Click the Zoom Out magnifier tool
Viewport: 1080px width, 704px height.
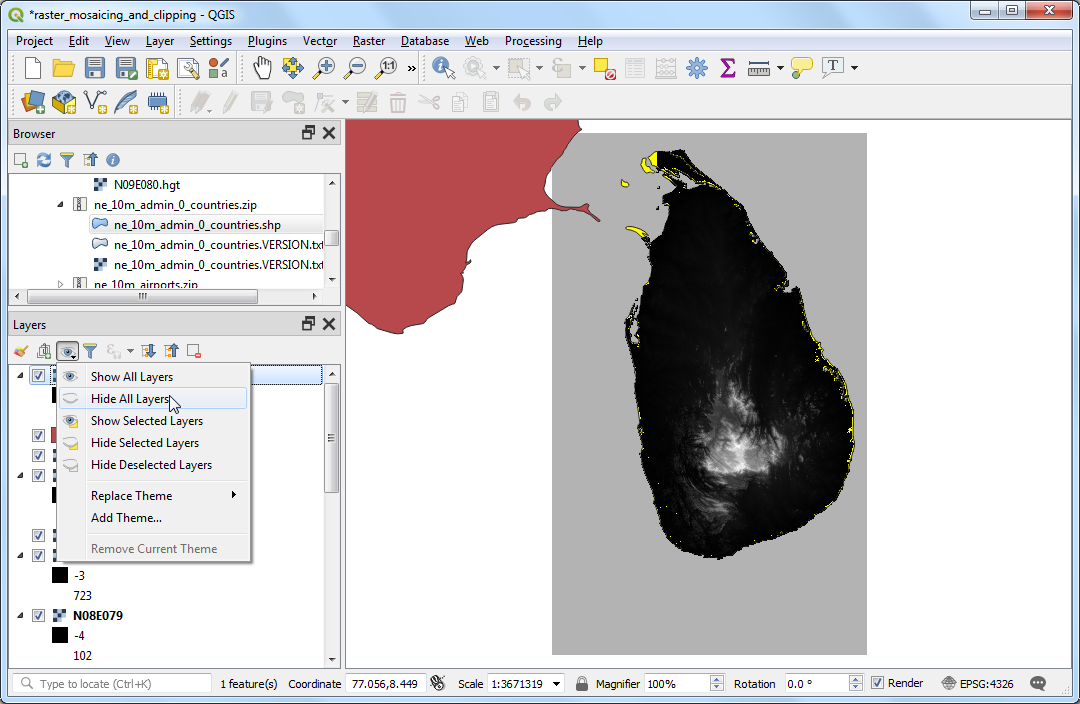355,68
